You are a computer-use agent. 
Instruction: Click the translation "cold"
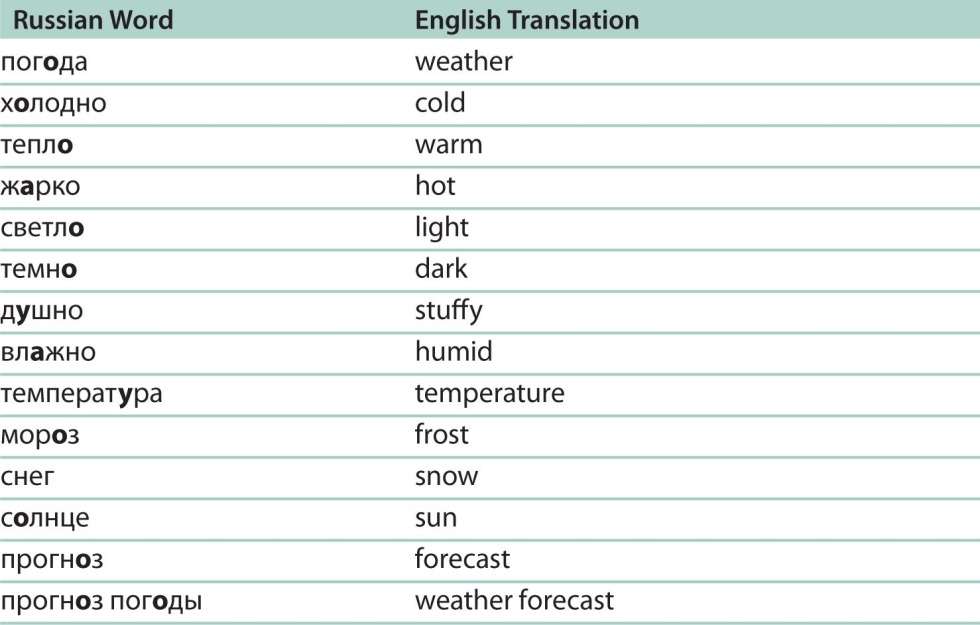tap(440, 103)
